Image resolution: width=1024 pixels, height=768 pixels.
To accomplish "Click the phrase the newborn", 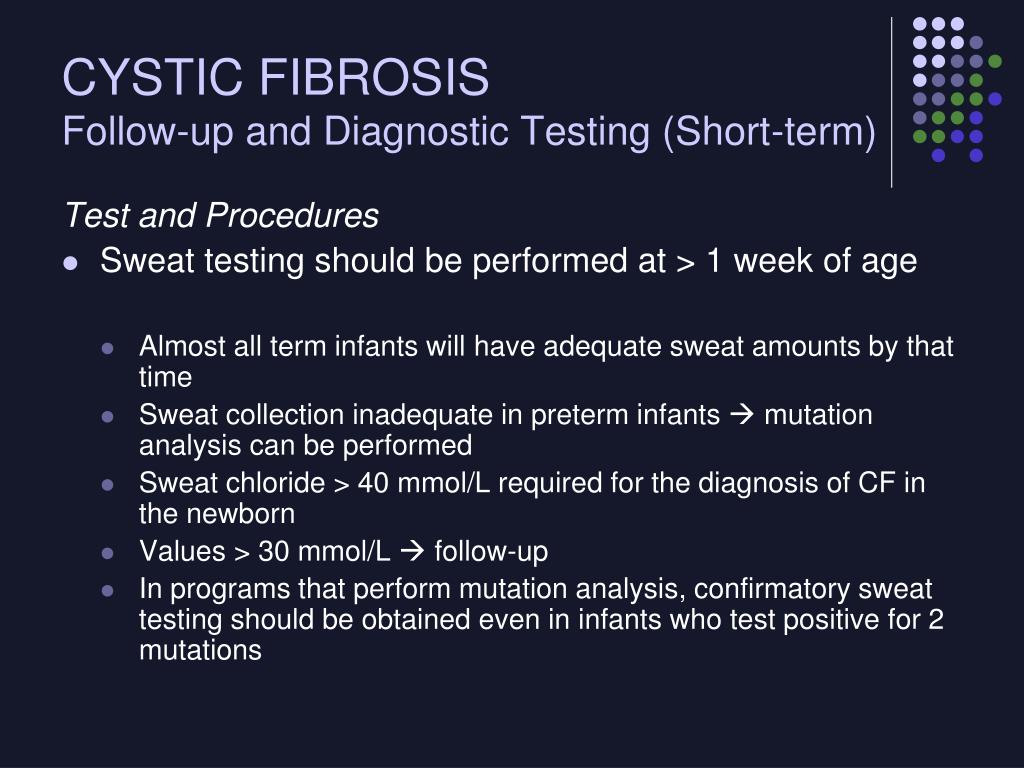I will tap(217, 514).
